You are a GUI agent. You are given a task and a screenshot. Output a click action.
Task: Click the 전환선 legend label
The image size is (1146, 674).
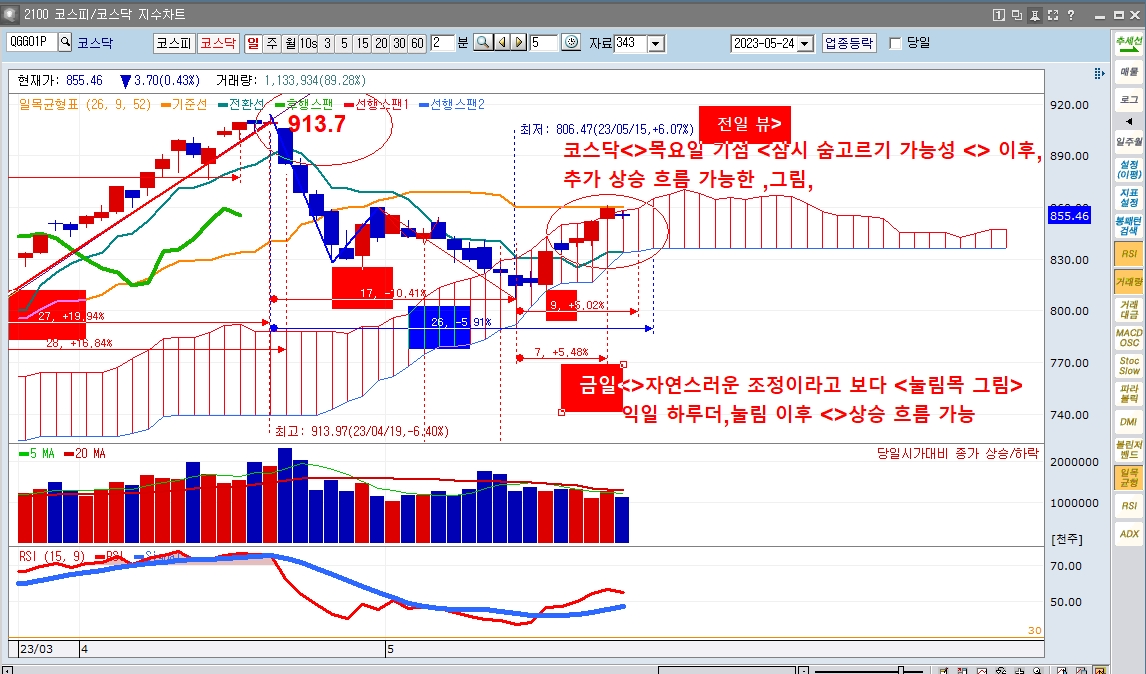(x=241, y=105)
